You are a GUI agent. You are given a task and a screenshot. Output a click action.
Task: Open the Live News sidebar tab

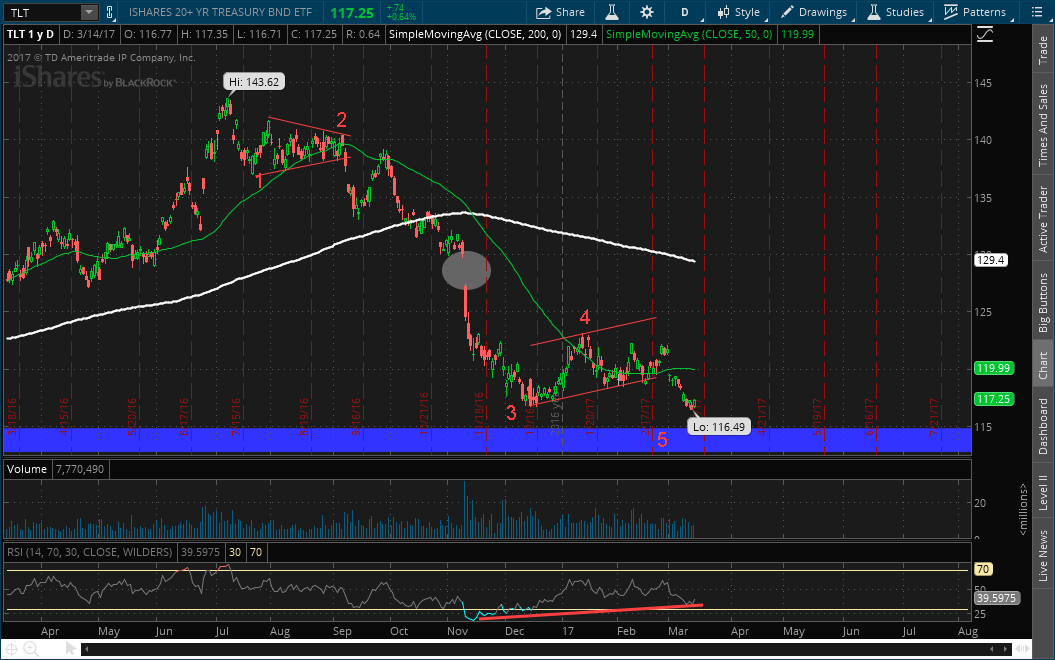(x=1043, y=555)
